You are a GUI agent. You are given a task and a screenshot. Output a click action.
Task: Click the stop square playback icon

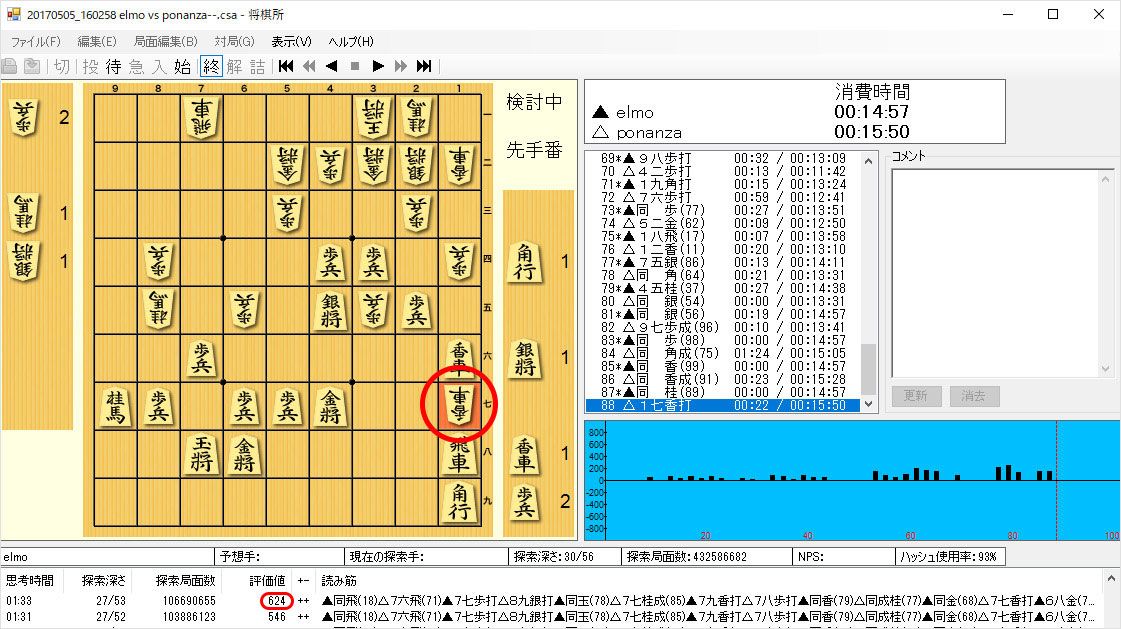pos(355,66)
